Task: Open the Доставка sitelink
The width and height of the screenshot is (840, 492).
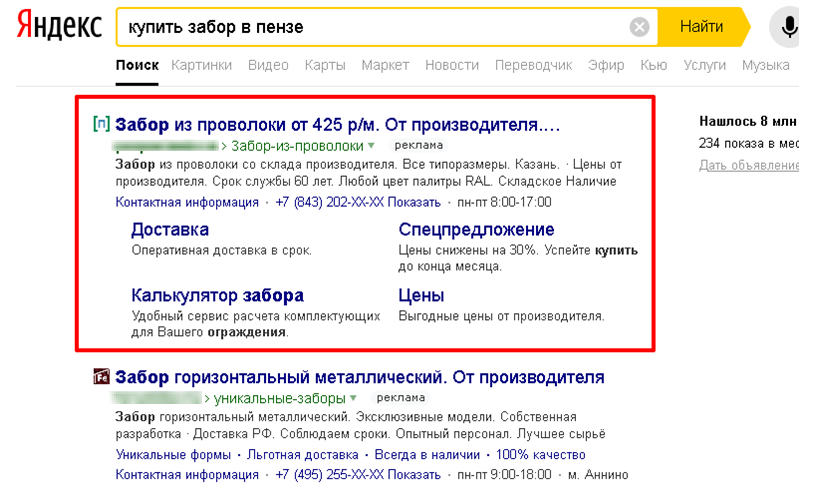Action: 170,230
